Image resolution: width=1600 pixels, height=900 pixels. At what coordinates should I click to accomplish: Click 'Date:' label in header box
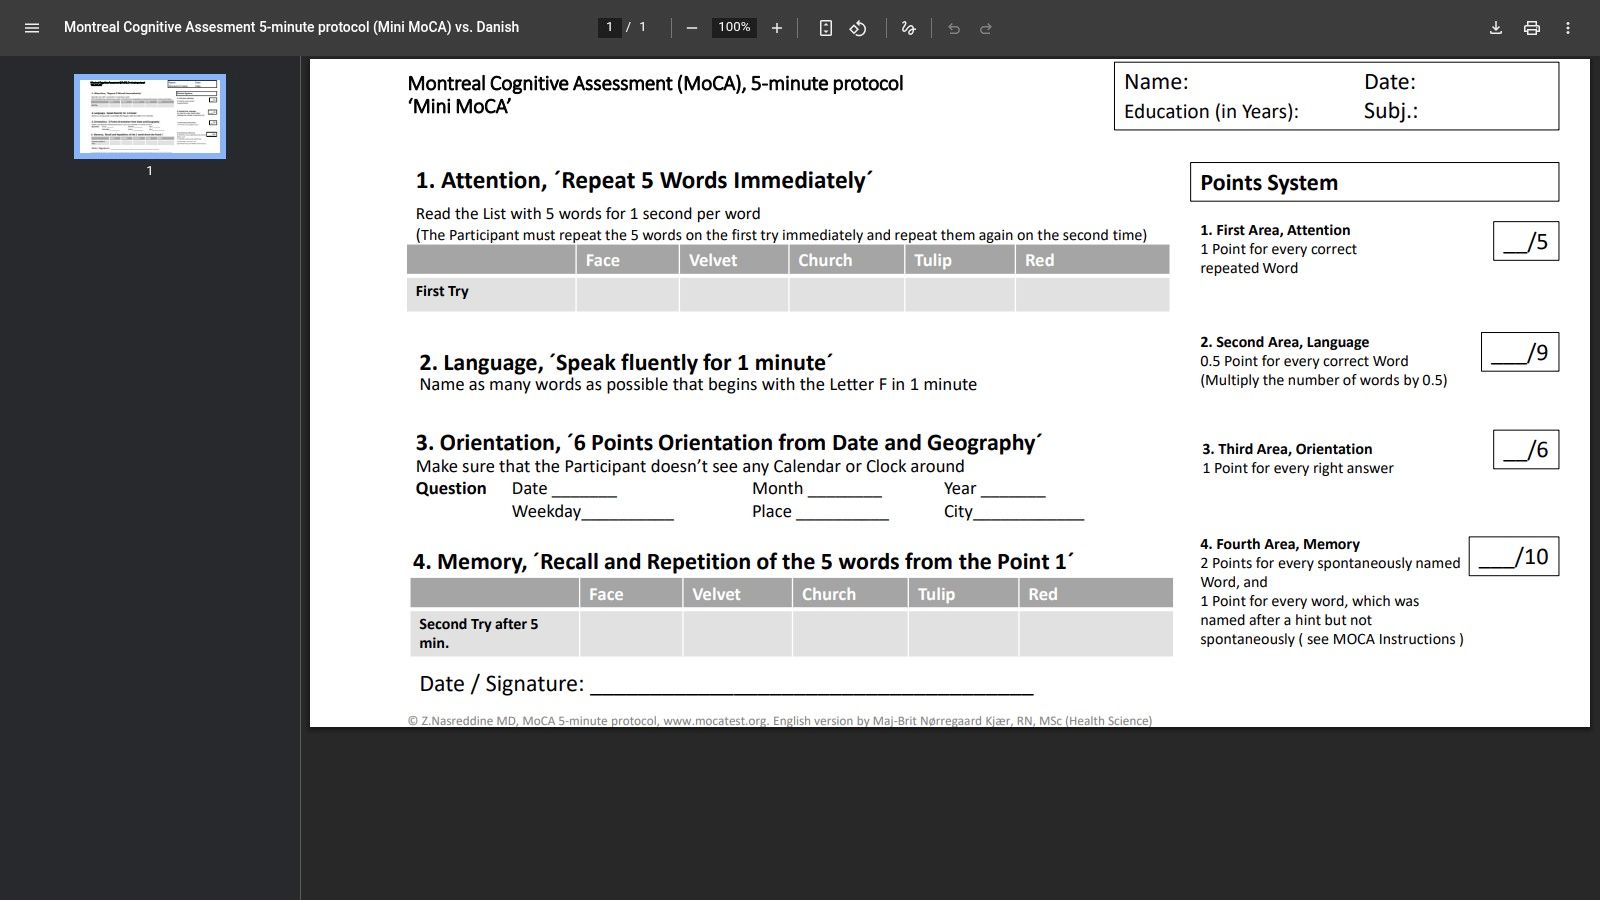1390,82
